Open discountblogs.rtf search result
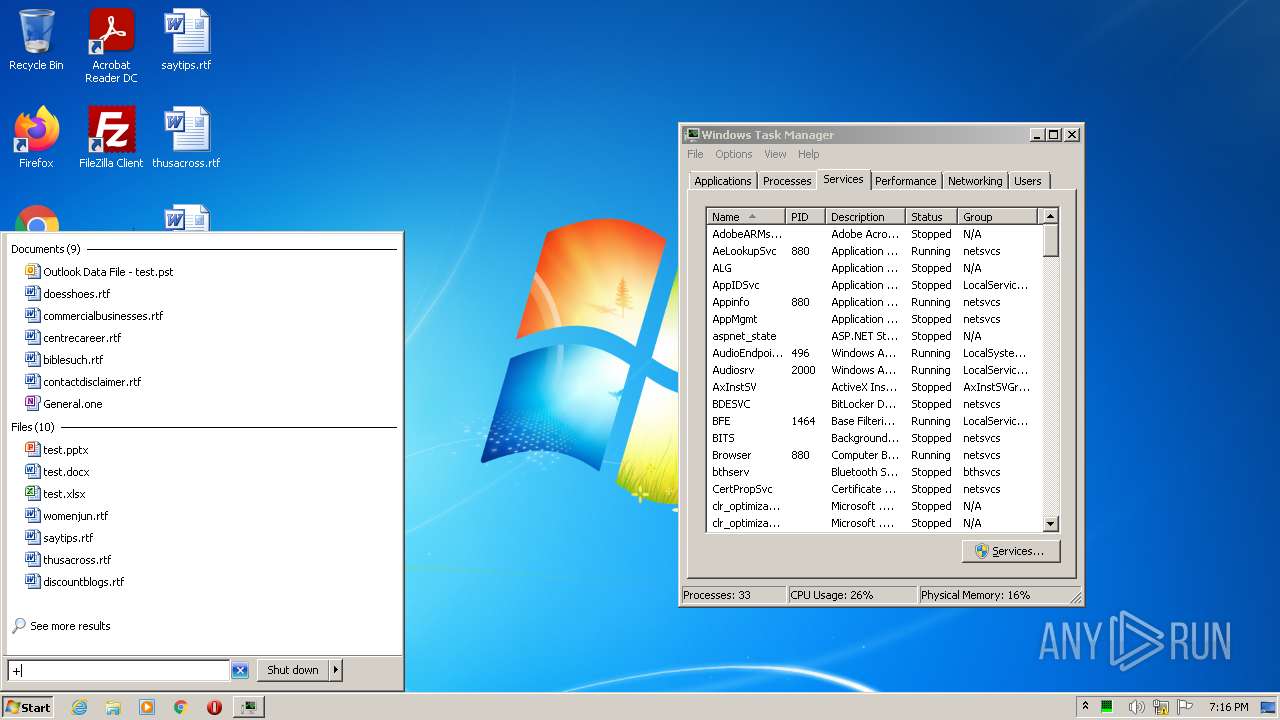Screen dimensions: 1280x720 75,582
